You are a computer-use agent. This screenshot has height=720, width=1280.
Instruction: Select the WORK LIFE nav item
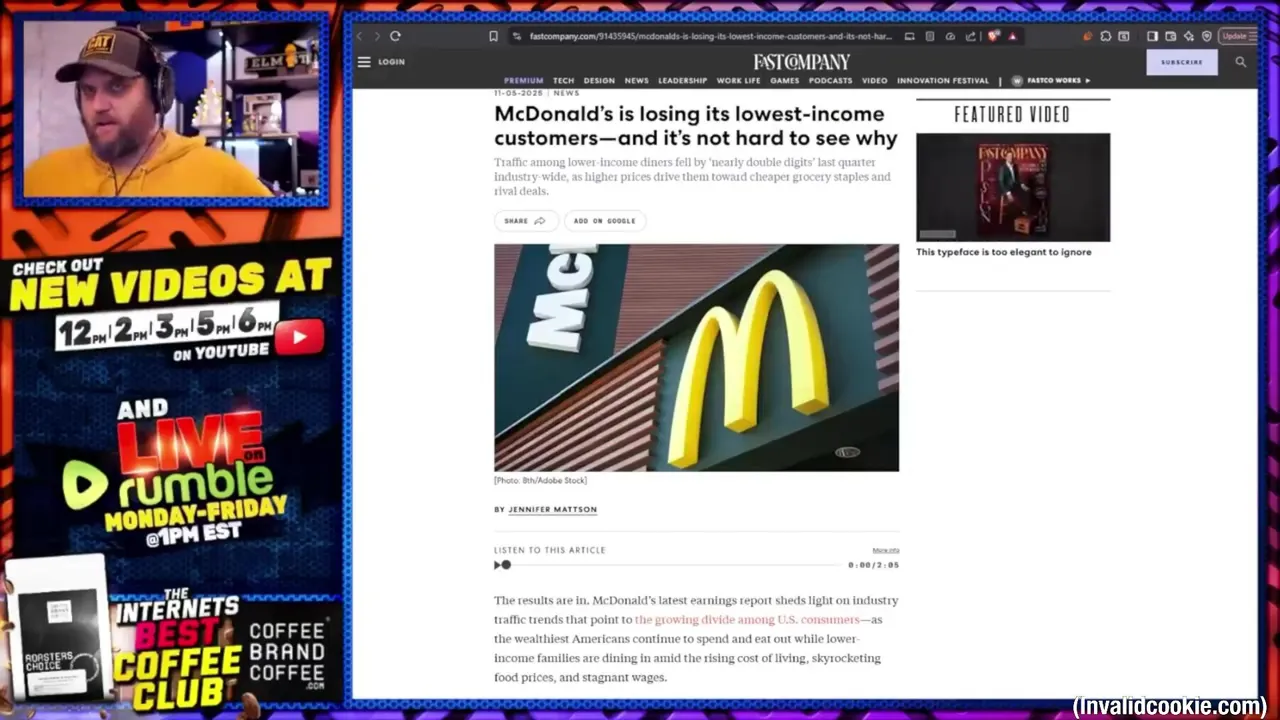click(x=738, y=81)
